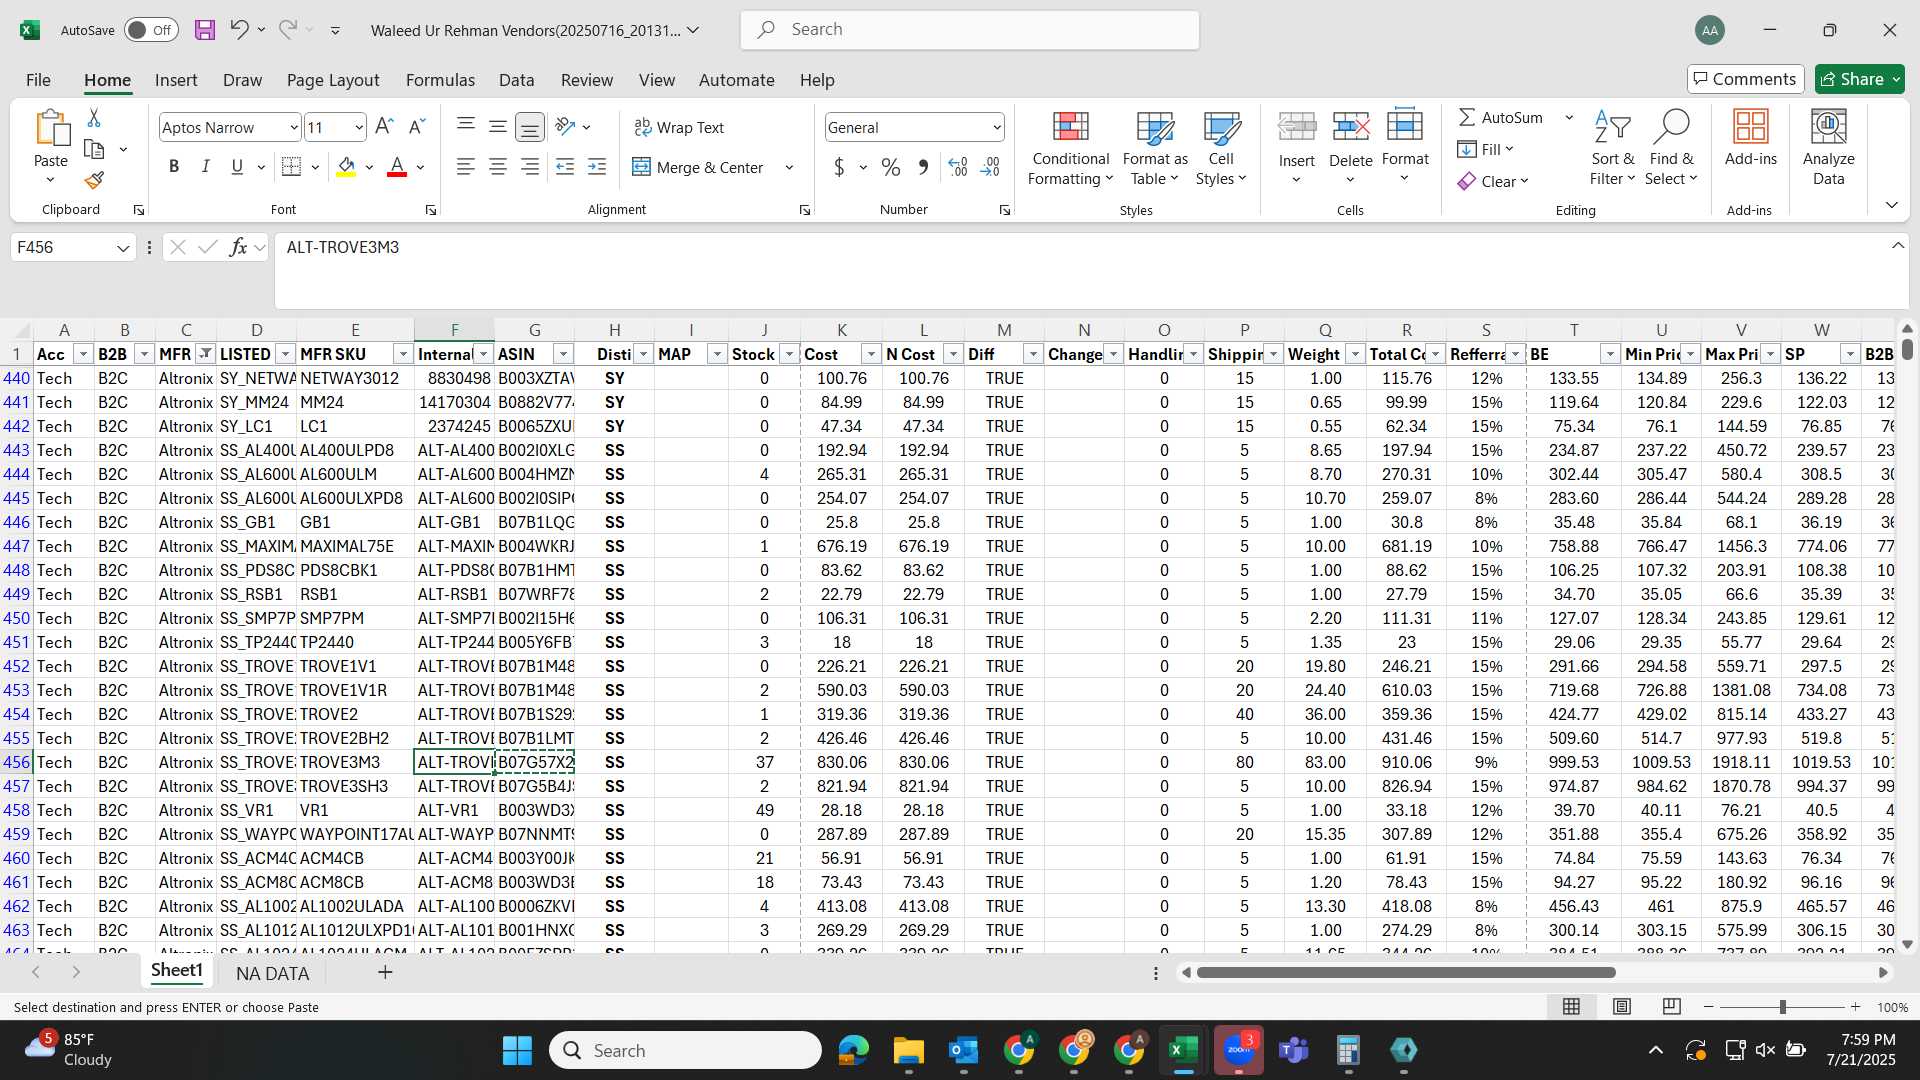The image size is (1920, 1080).
Task: Click the Save icon in title bar
Action: click(x=205, y=30)
